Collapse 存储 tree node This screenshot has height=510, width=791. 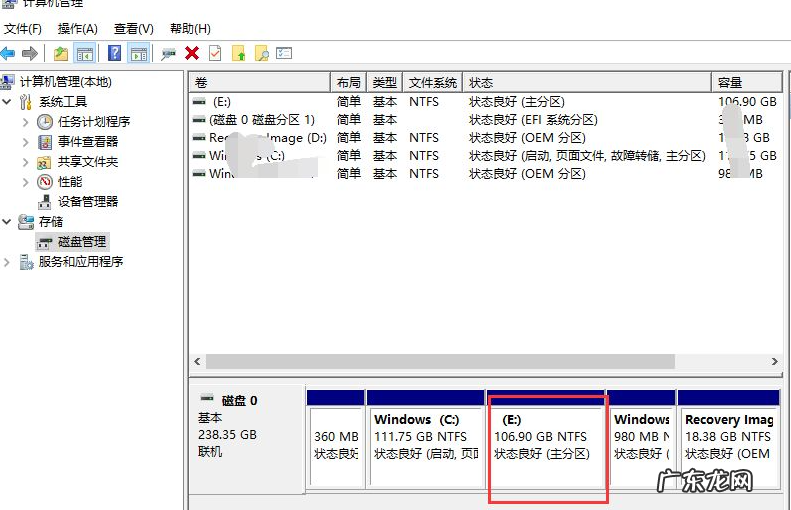point(7,221)
